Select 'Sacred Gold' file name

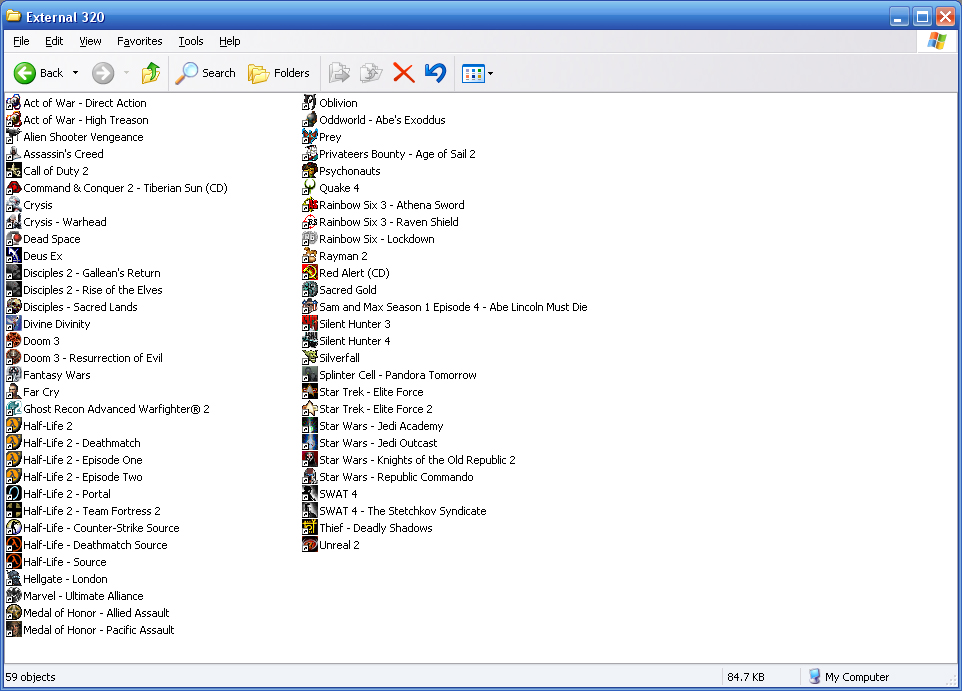pyautogui.click(x=348, y=290)
